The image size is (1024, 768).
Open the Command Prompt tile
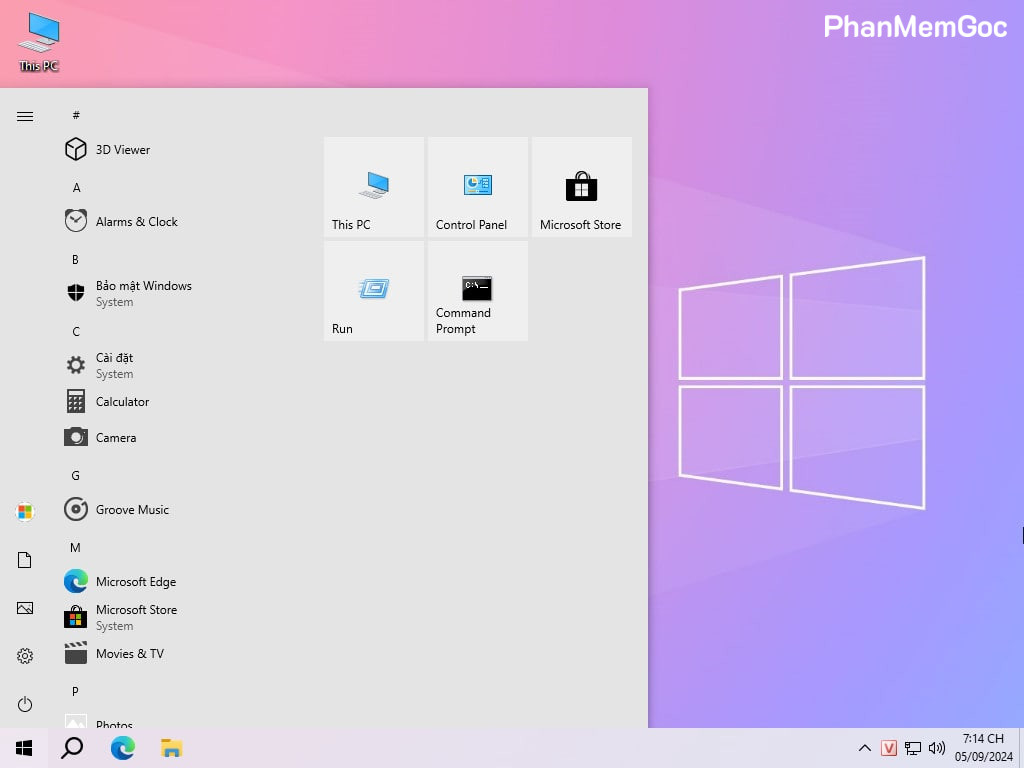[477, 291]
